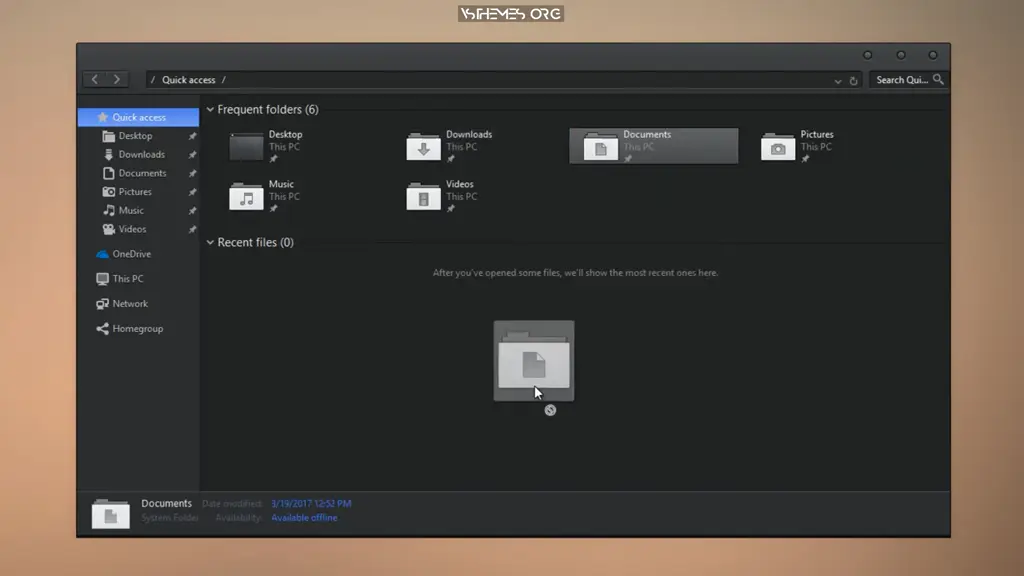The height and width of the screenshot is (576, 1024).
Task: Select This PC in the navigation pane
Action: coord(126,278)
